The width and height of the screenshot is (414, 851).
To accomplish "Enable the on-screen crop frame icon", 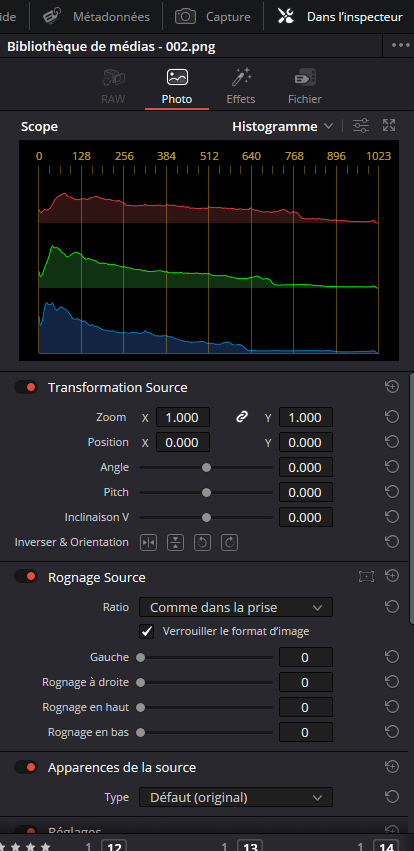I will pos(367,576).
